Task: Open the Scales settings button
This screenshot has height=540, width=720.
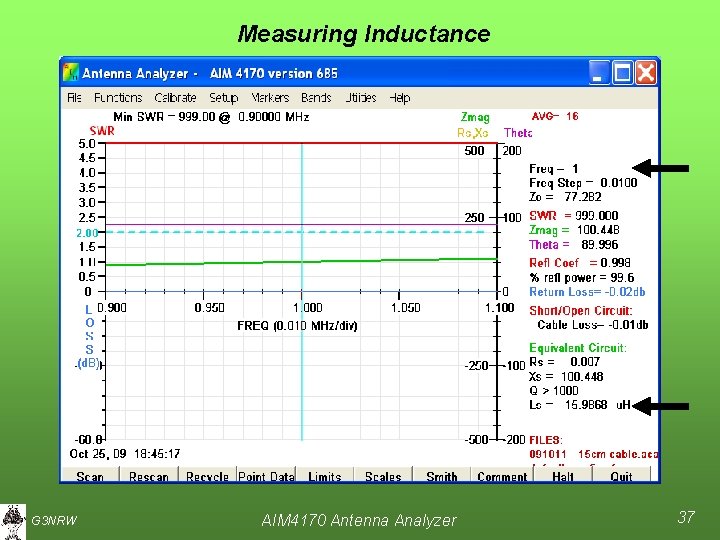Action: [x=383, y=475]
